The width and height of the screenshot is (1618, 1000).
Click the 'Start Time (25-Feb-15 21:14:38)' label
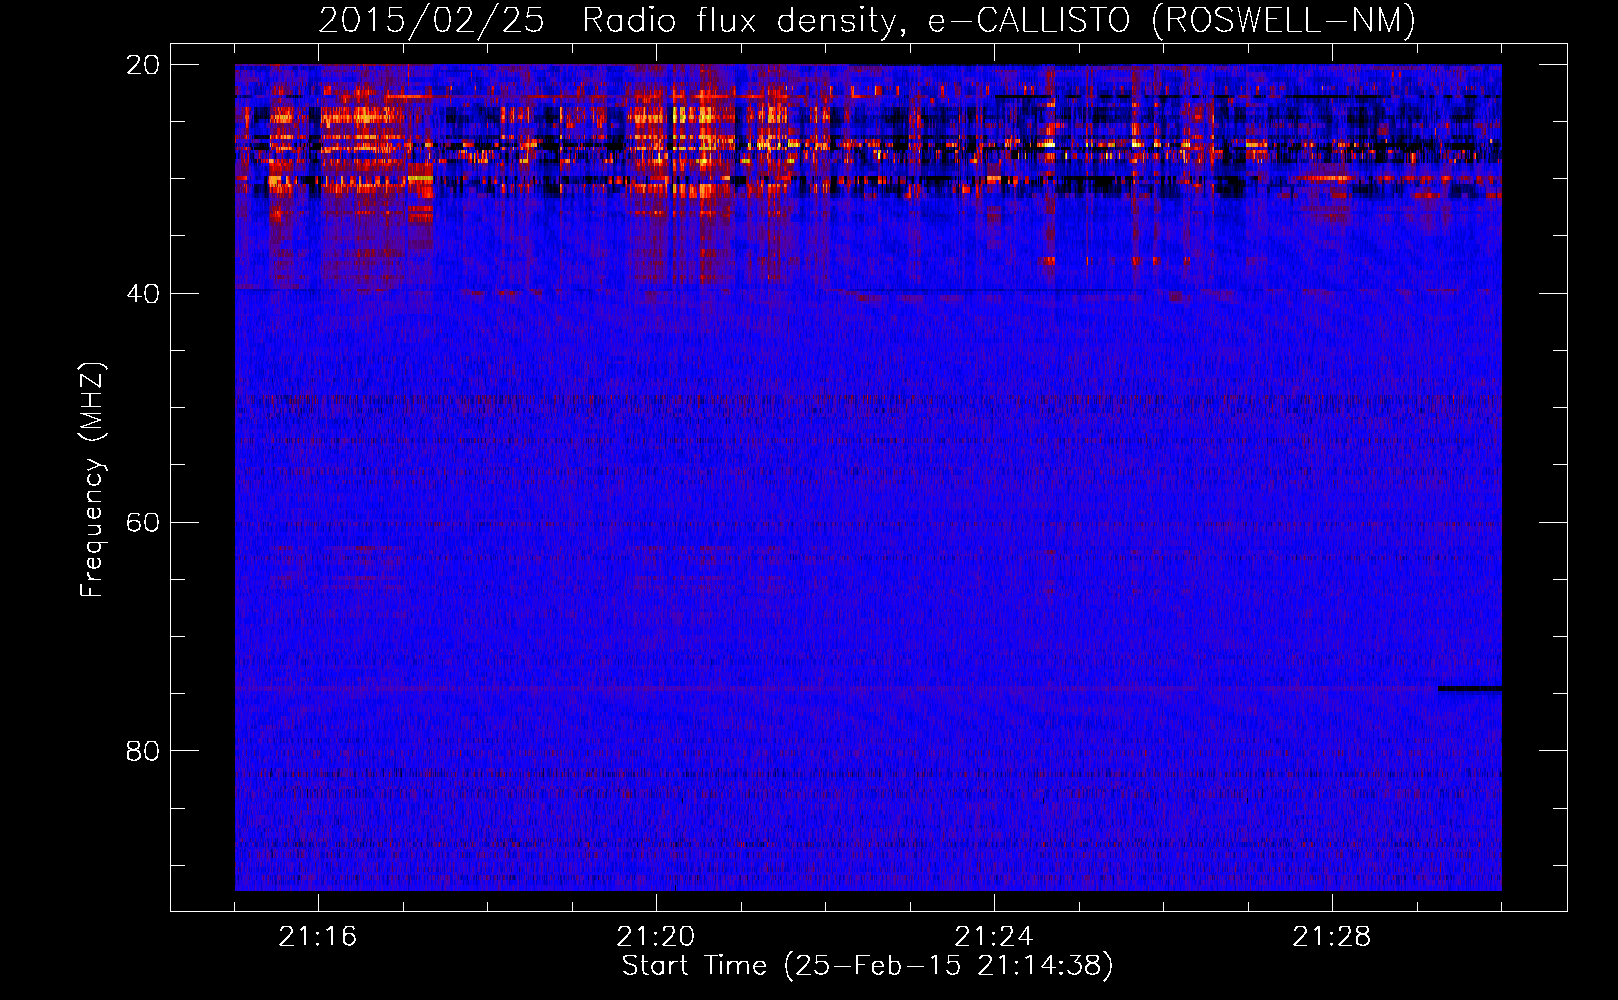[867, 966]
